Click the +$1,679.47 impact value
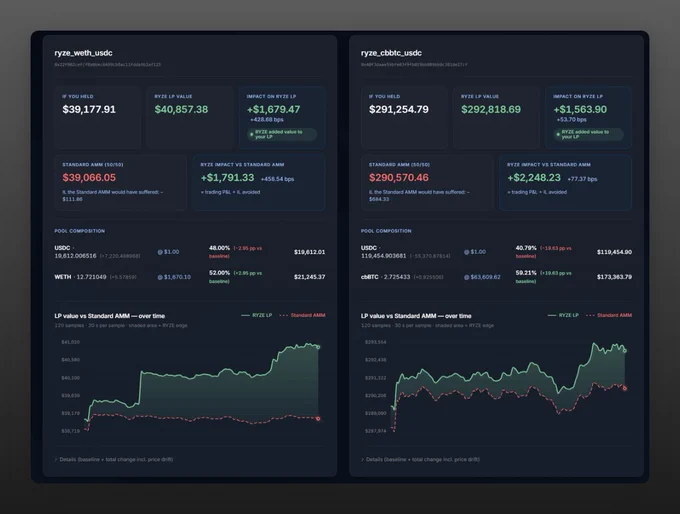Viewport: 680px width, 514px height. (273, 109)
